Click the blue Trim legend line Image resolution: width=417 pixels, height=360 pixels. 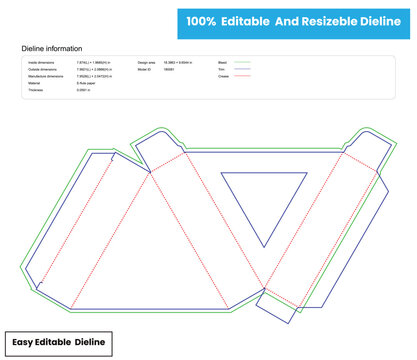click(242, 69)
